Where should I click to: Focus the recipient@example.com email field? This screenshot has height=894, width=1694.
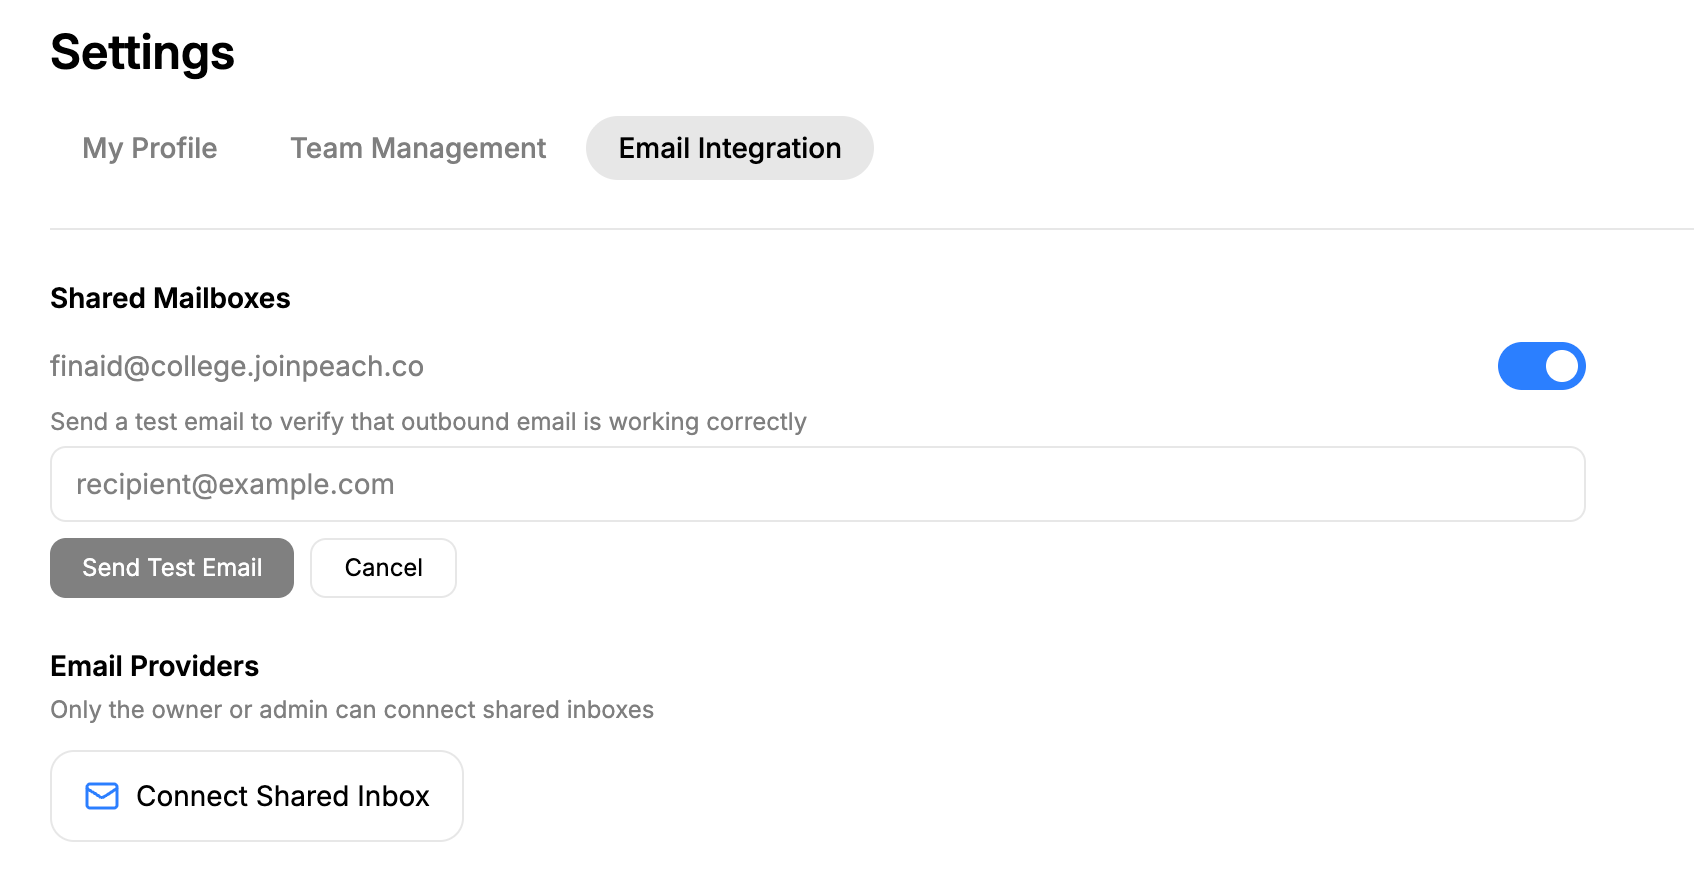[x=818, y=484]
